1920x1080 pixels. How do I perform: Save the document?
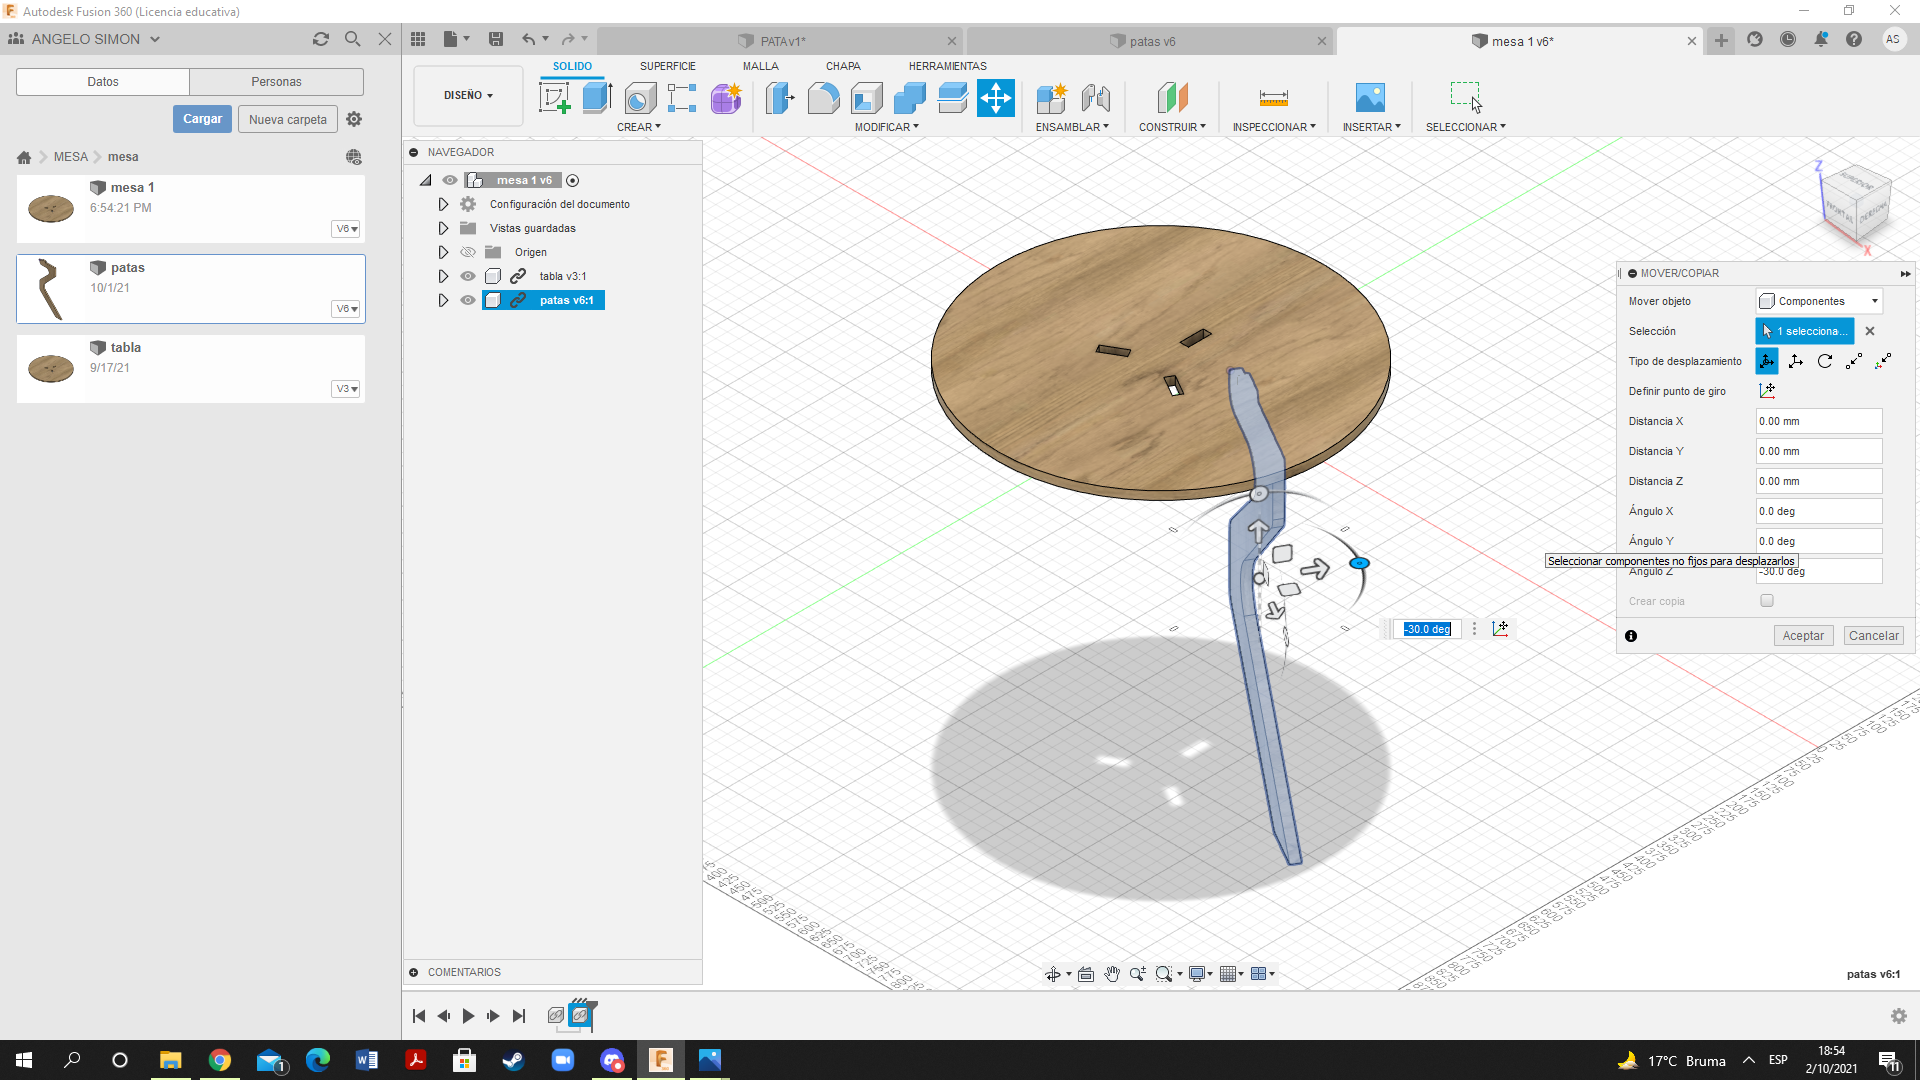[x=496, y=39]
